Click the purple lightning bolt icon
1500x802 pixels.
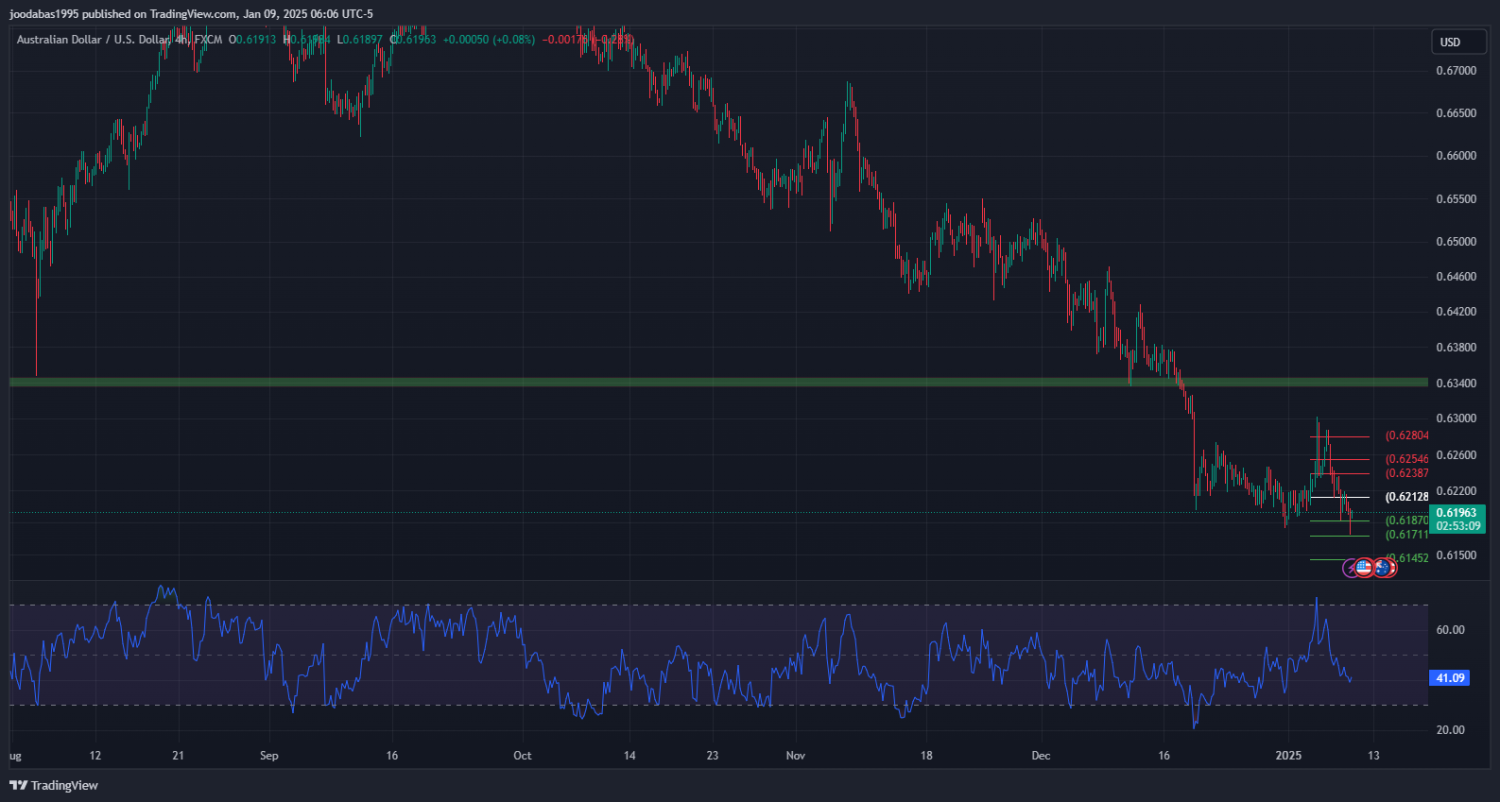1350,567
